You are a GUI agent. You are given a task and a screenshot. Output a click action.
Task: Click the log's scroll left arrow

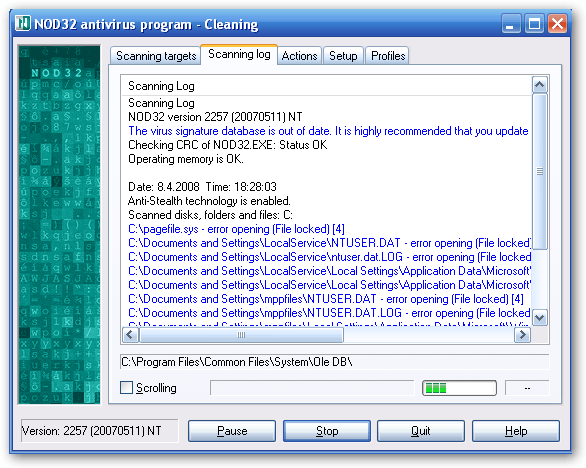click(130, 335)
